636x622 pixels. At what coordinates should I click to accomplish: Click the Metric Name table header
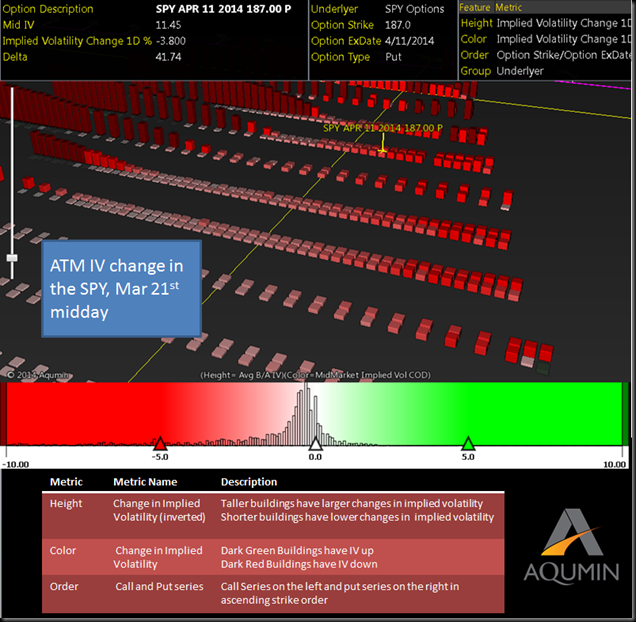point(145,482)
